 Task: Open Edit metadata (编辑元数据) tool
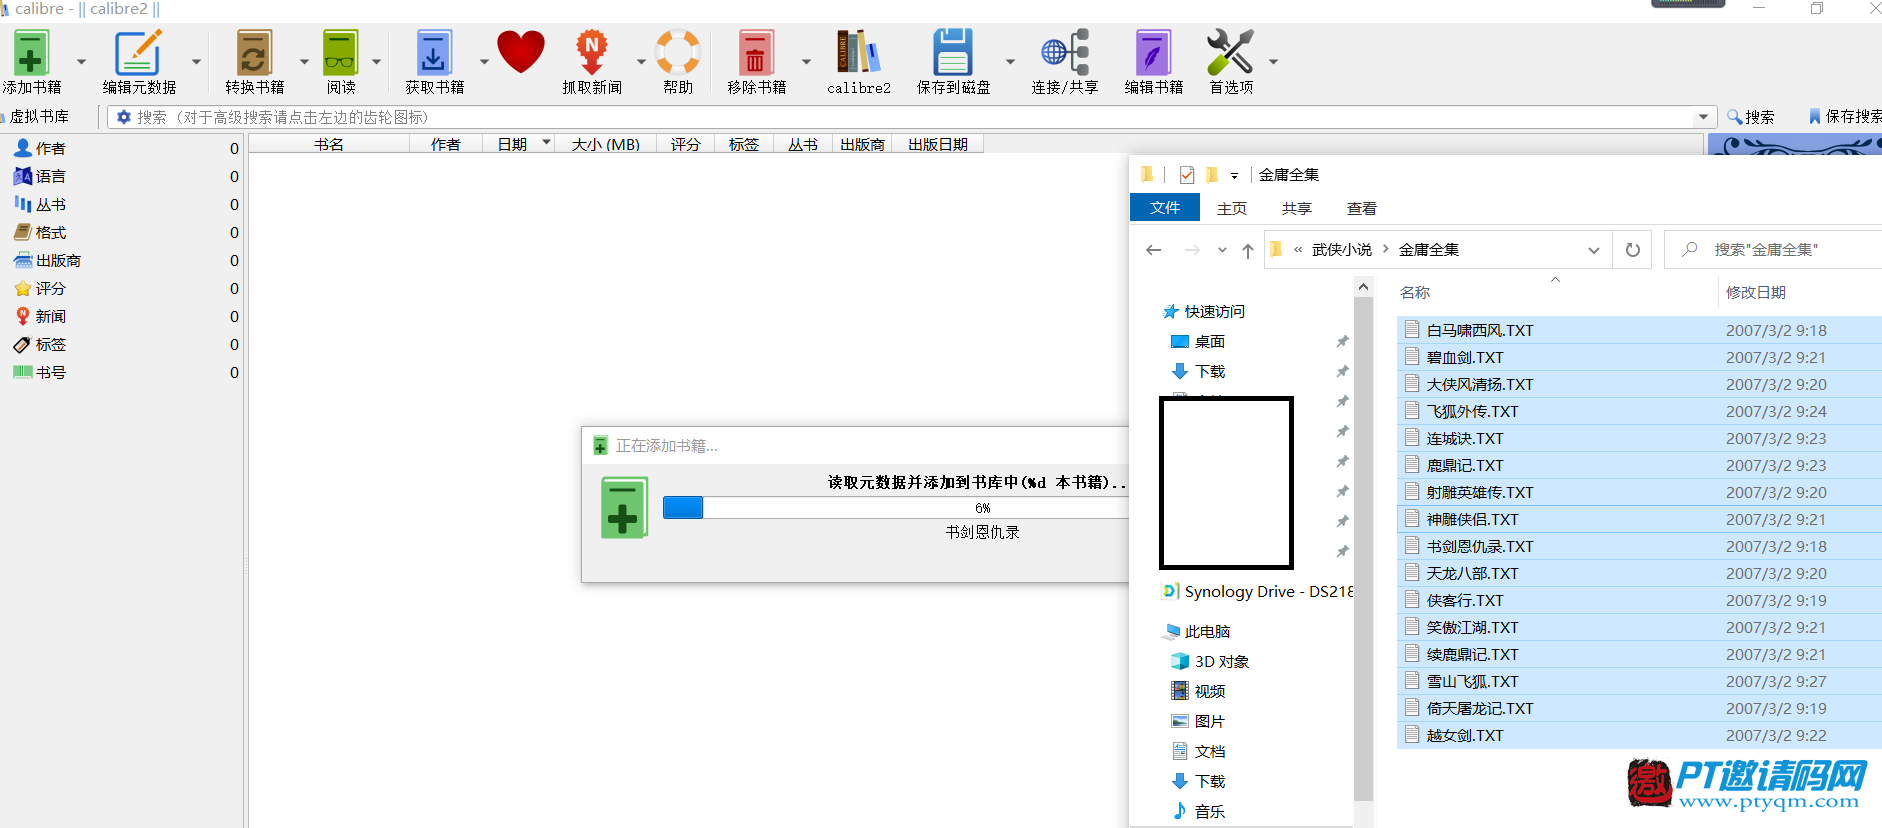pyautogui.click(x=138, y=53)
